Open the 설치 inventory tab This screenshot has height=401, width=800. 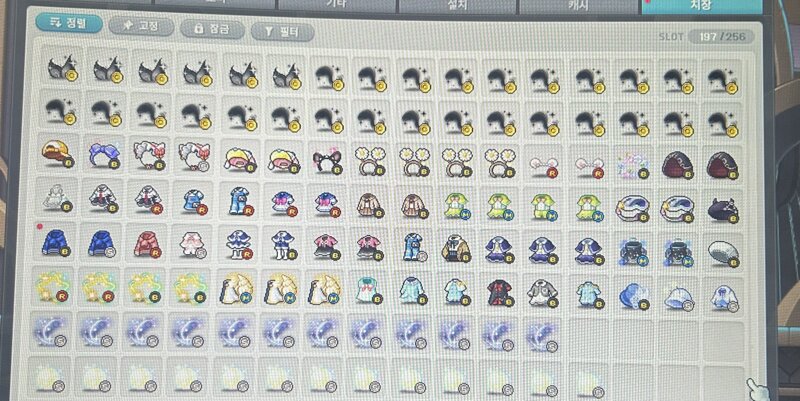click(x=457, y=6)
